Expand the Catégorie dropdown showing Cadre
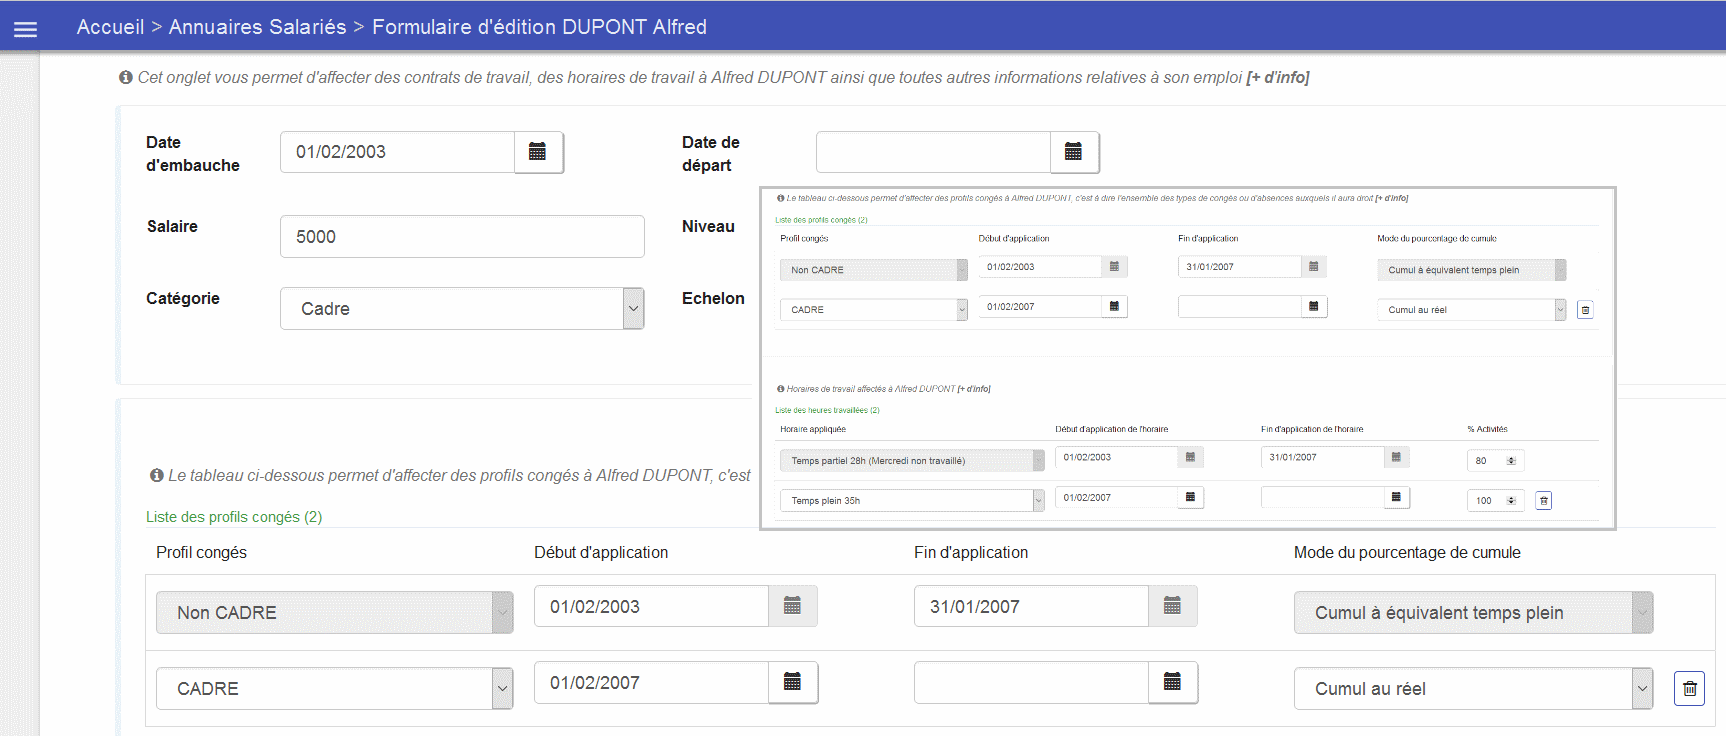Image resolution: width=1726 pixels, height=736 pixels. point(462,308)
